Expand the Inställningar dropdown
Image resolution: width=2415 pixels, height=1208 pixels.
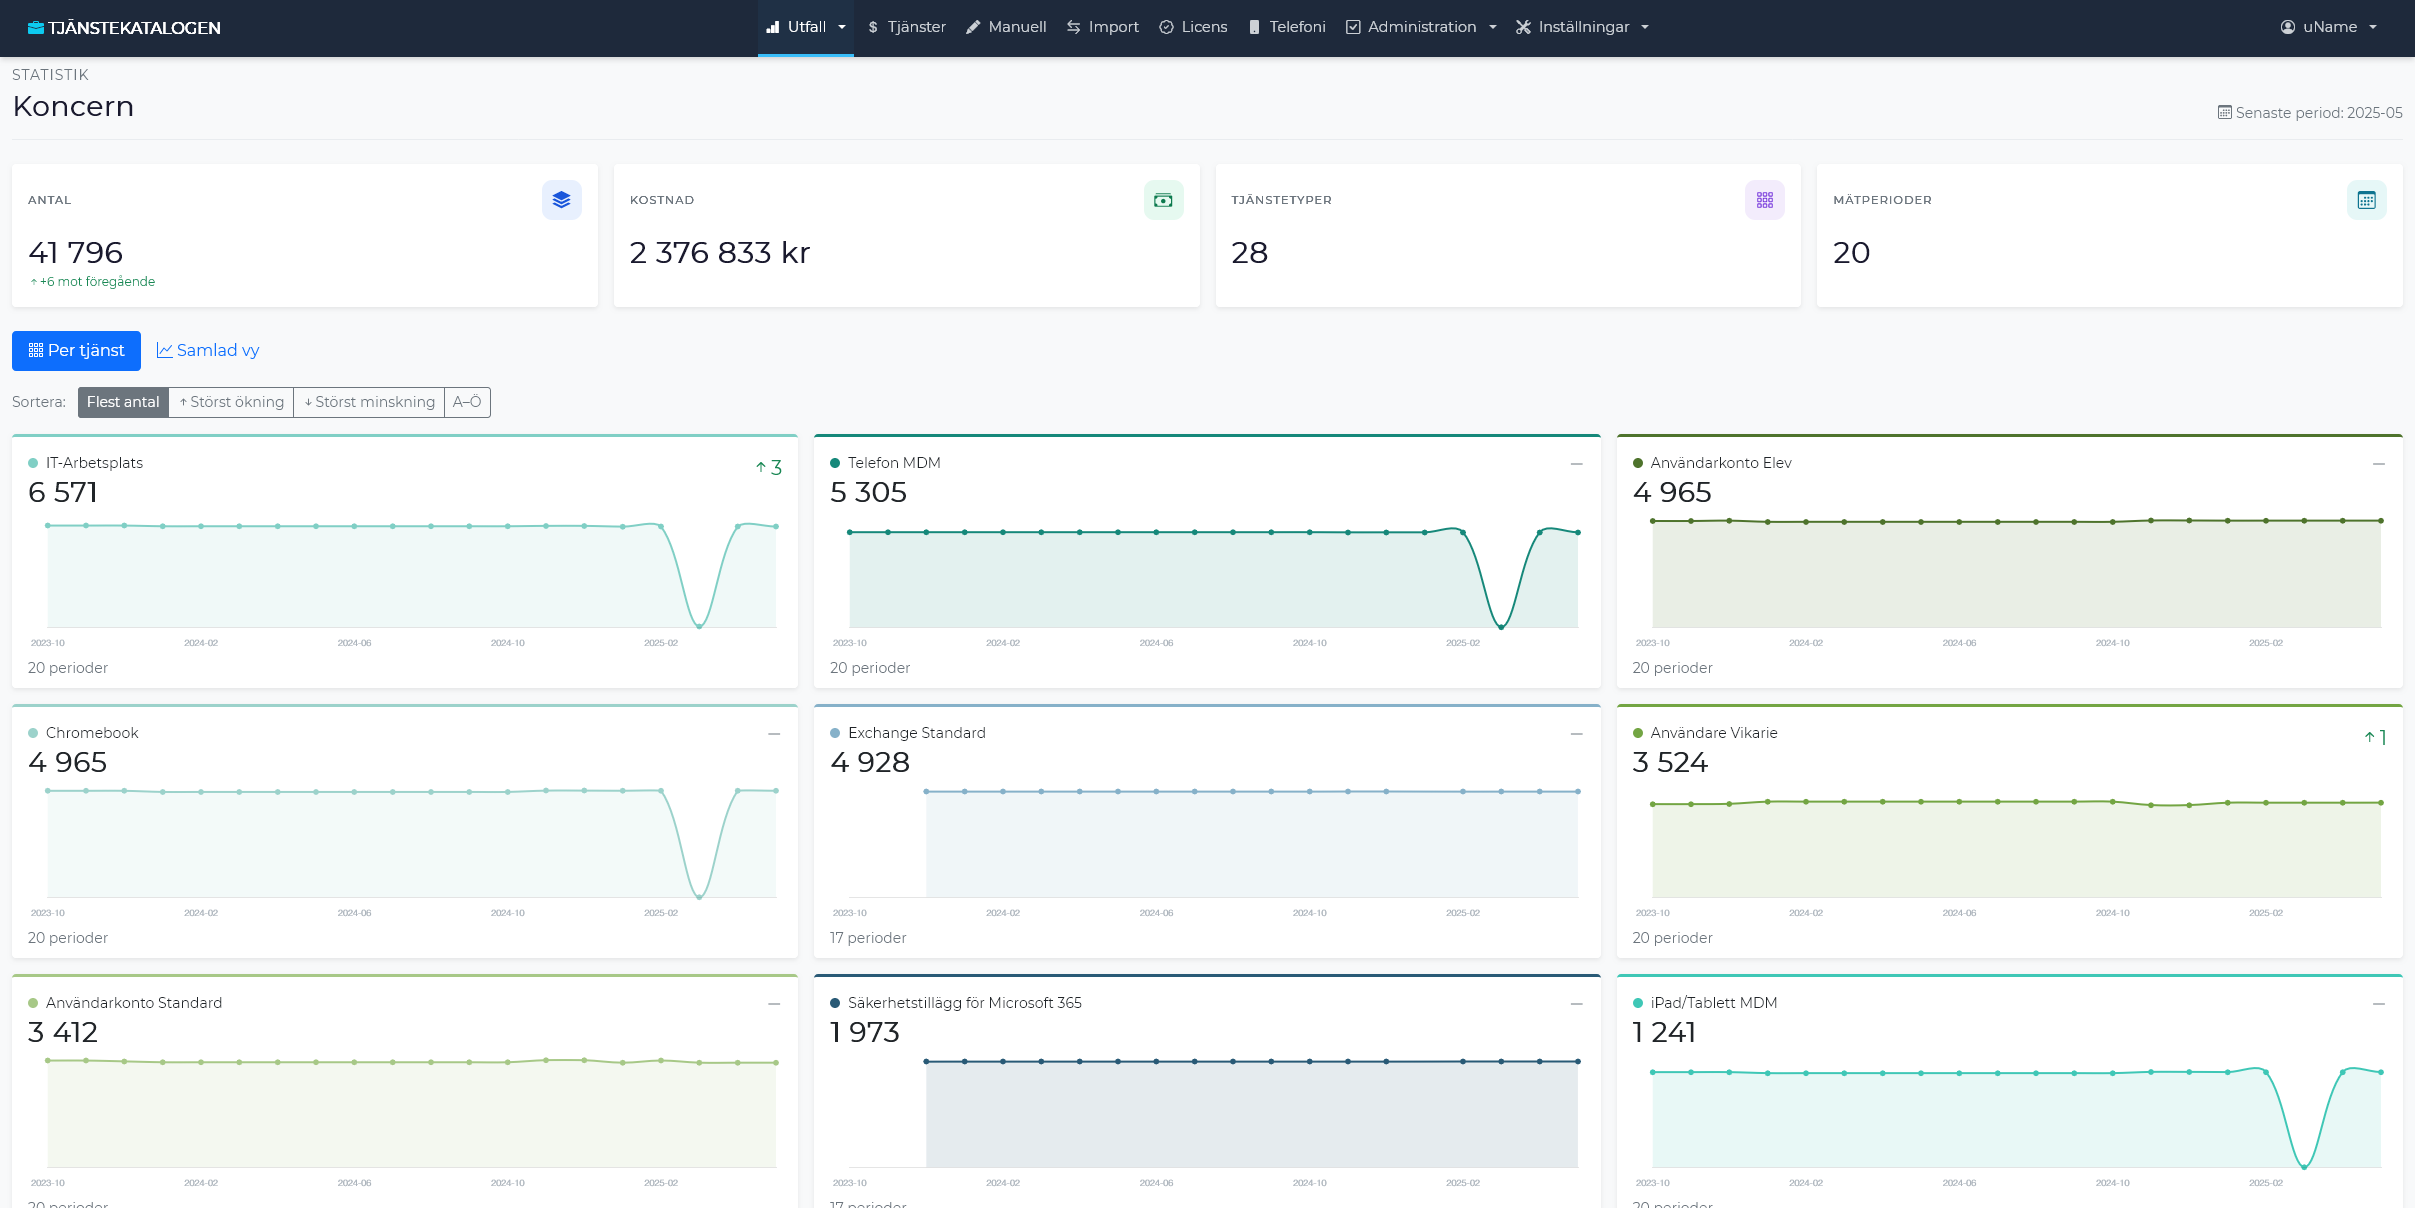click(x=1582, y=27)
